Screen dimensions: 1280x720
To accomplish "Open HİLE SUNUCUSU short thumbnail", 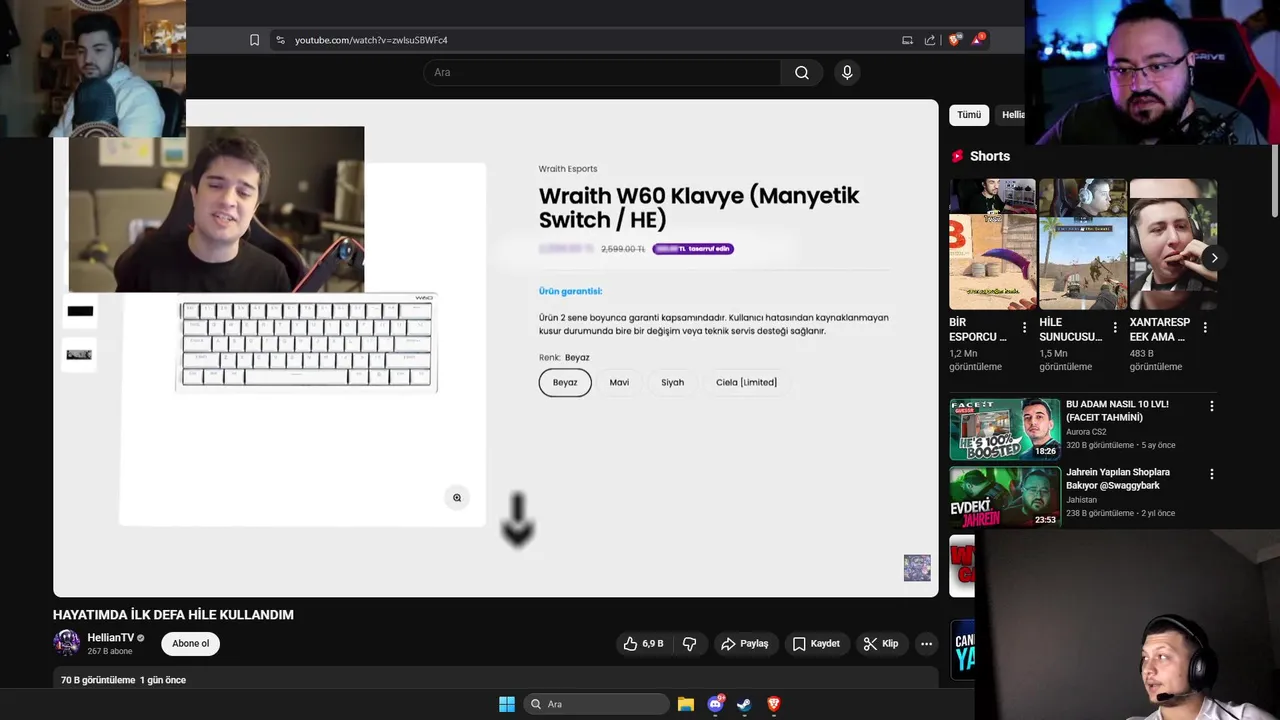I will pos(1083,244).
